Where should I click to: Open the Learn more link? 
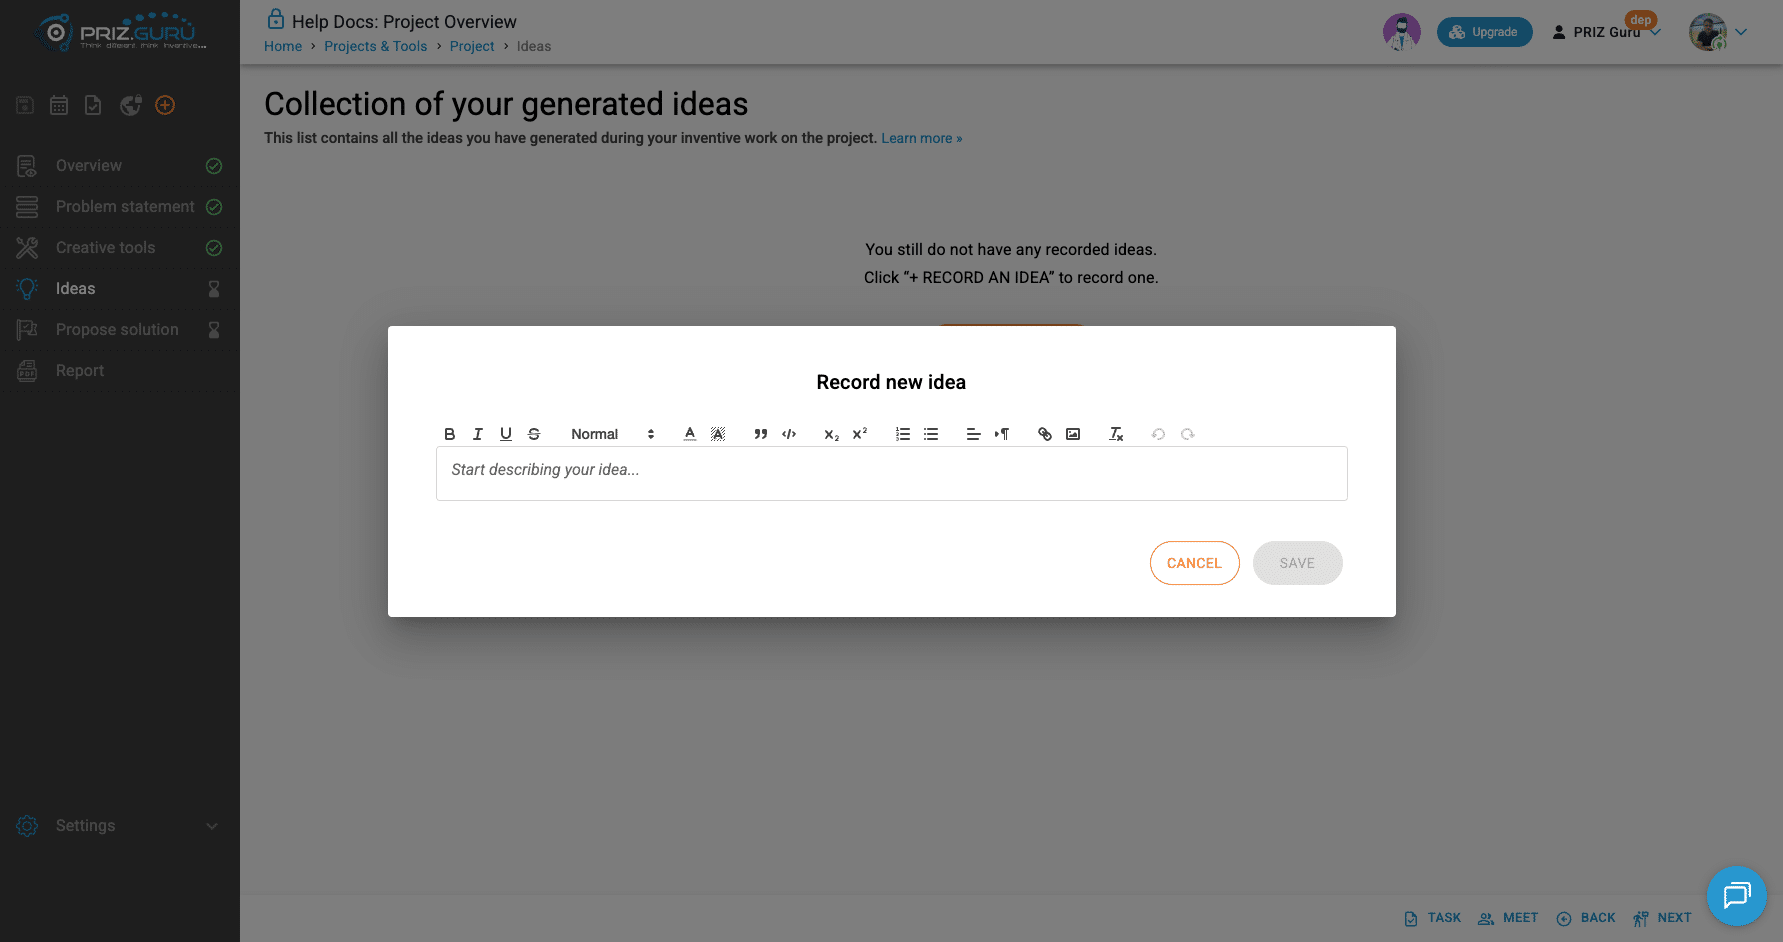click(922, 138)
